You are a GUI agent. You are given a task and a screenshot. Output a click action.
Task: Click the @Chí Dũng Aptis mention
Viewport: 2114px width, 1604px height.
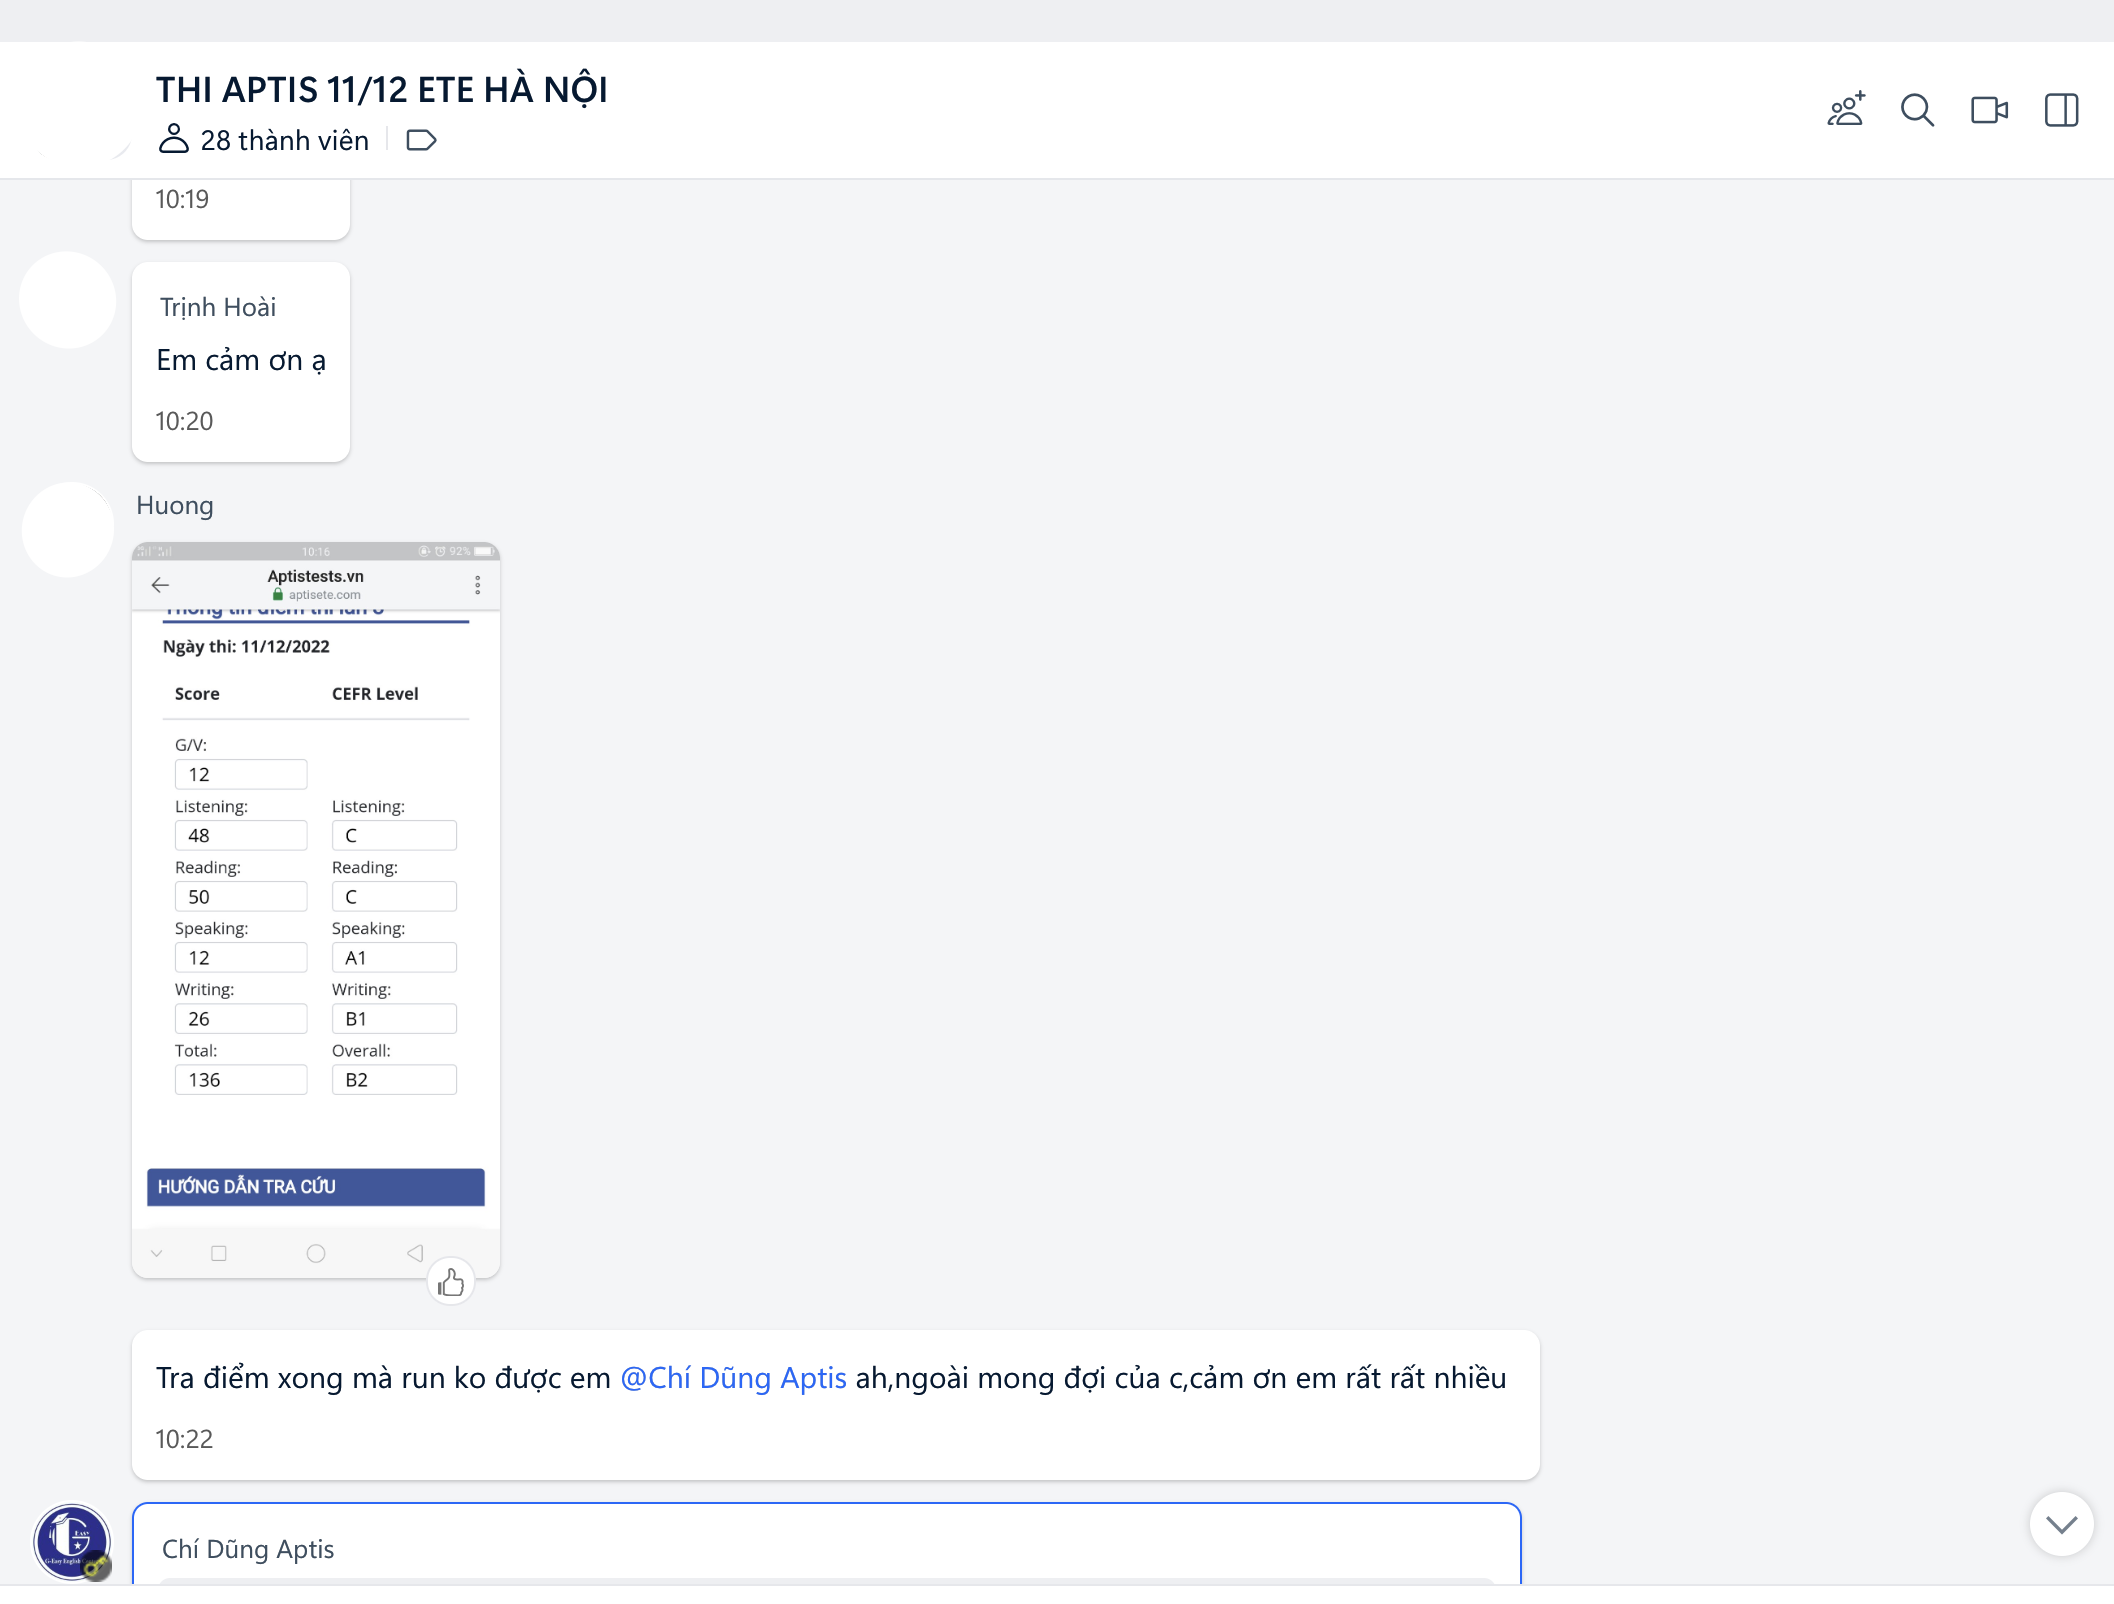click(733, 1378)
